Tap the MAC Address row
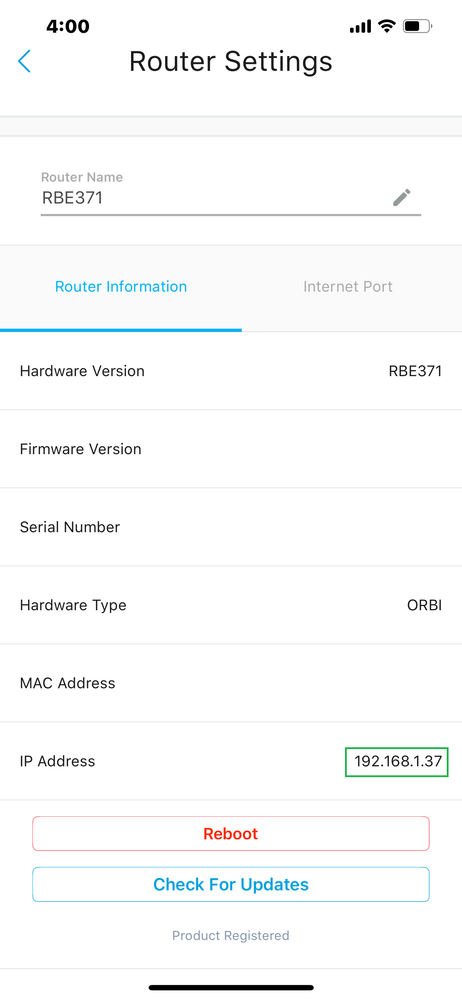This screenshot has width=462, height=999. tap(231, 683)
